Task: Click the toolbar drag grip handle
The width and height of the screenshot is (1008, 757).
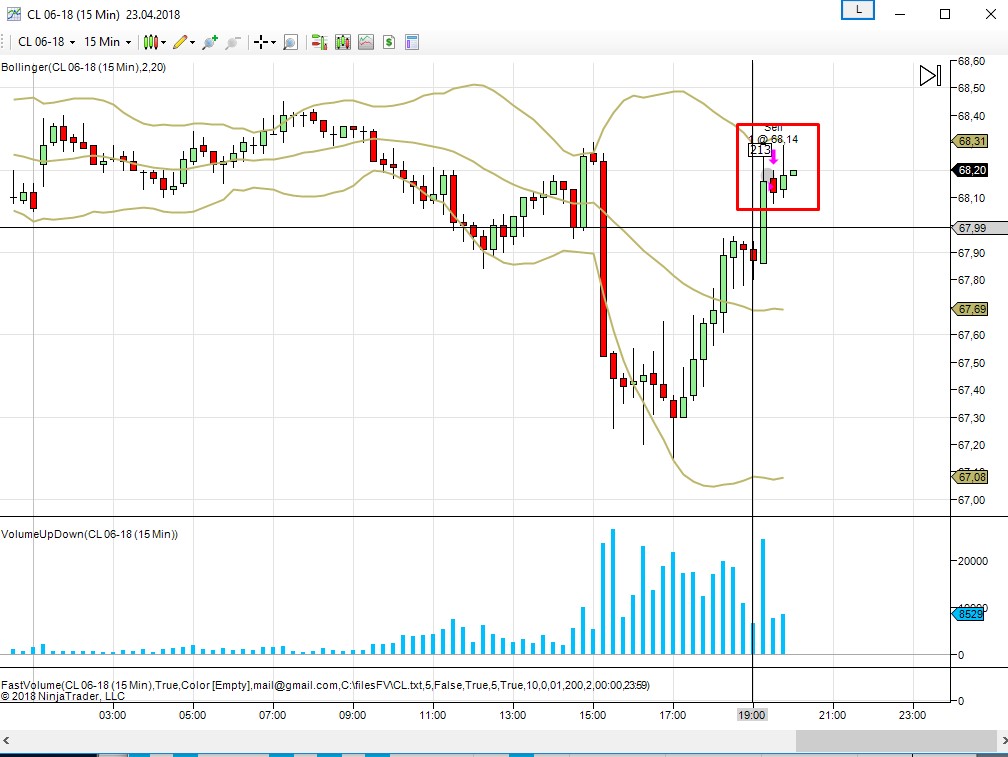Action: click(4, 42)
